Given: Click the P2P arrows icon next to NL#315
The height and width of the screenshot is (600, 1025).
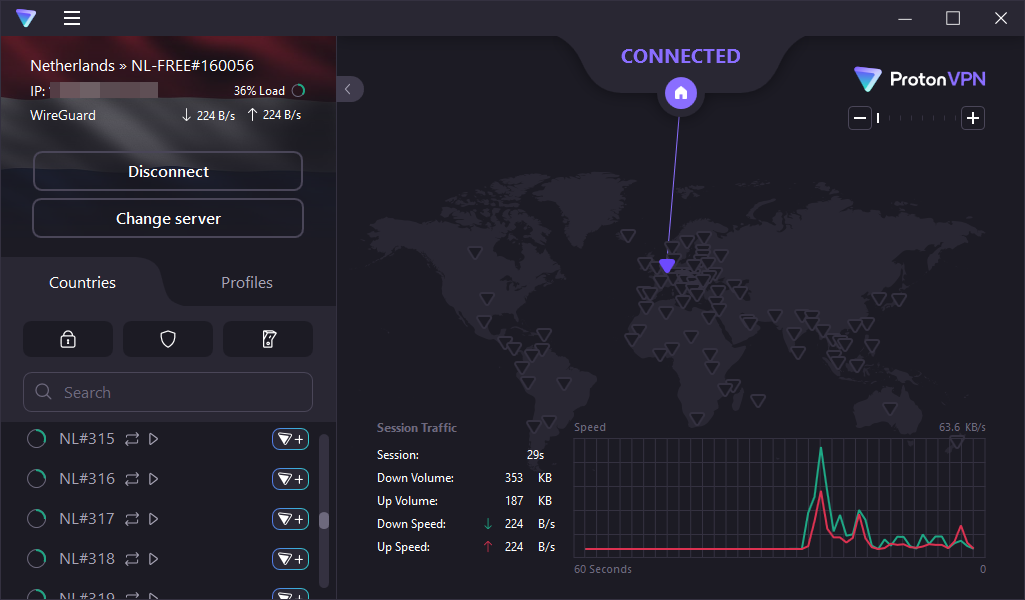Looking at the screenshot, I should (x=132, y=439).
